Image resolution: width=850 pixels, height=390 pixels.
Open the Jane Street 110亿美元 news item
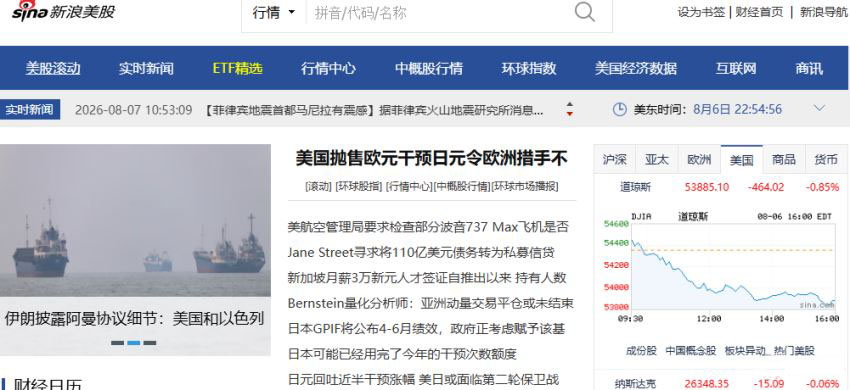(x=421, y=252)
